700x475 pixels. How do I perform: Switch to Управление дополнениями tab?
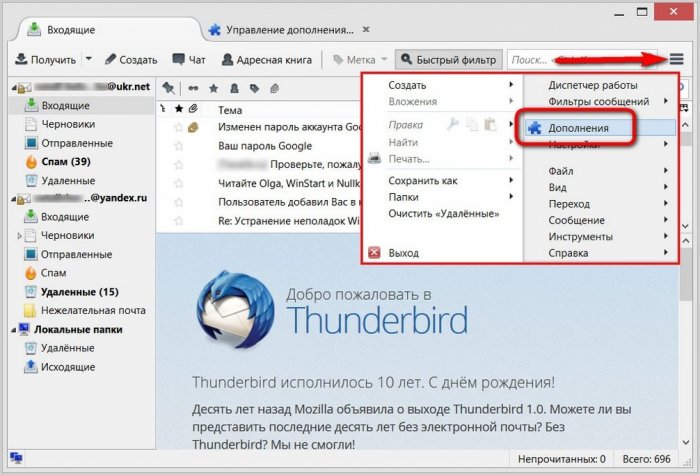[x=290, y=30]
